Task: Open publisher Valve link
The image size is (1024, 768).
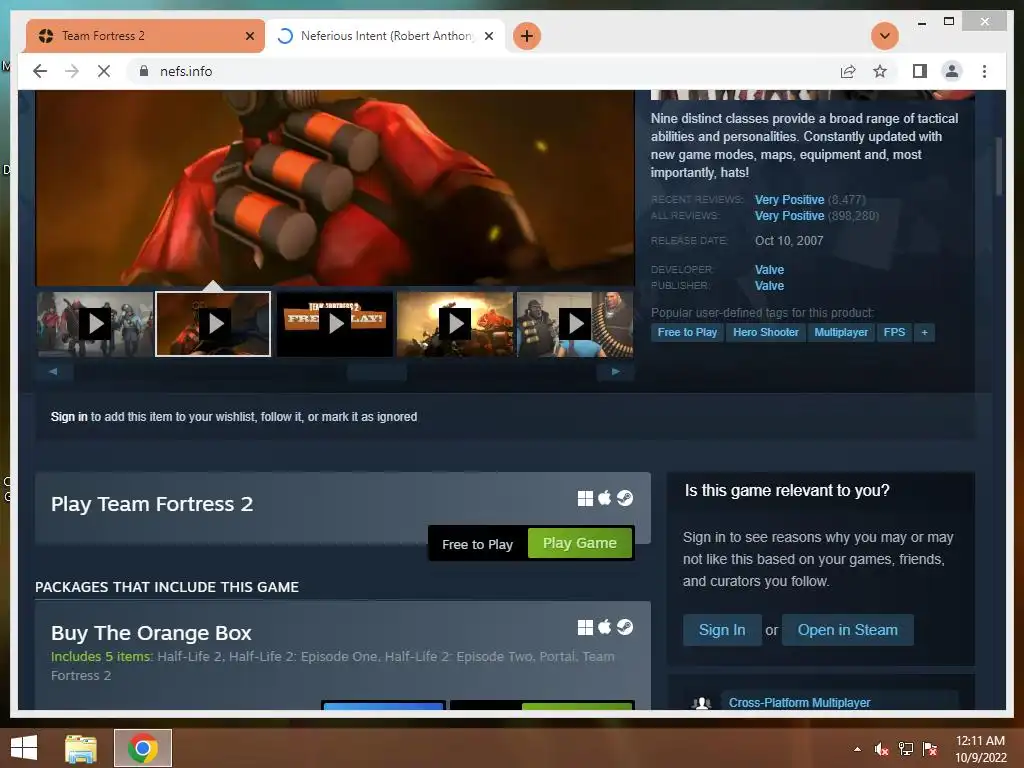Action: [x=769, y=285]
